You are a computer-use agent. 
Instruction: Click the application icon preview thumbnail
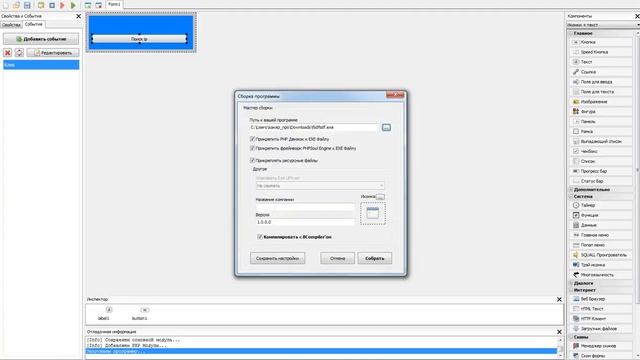coord(373,213)
